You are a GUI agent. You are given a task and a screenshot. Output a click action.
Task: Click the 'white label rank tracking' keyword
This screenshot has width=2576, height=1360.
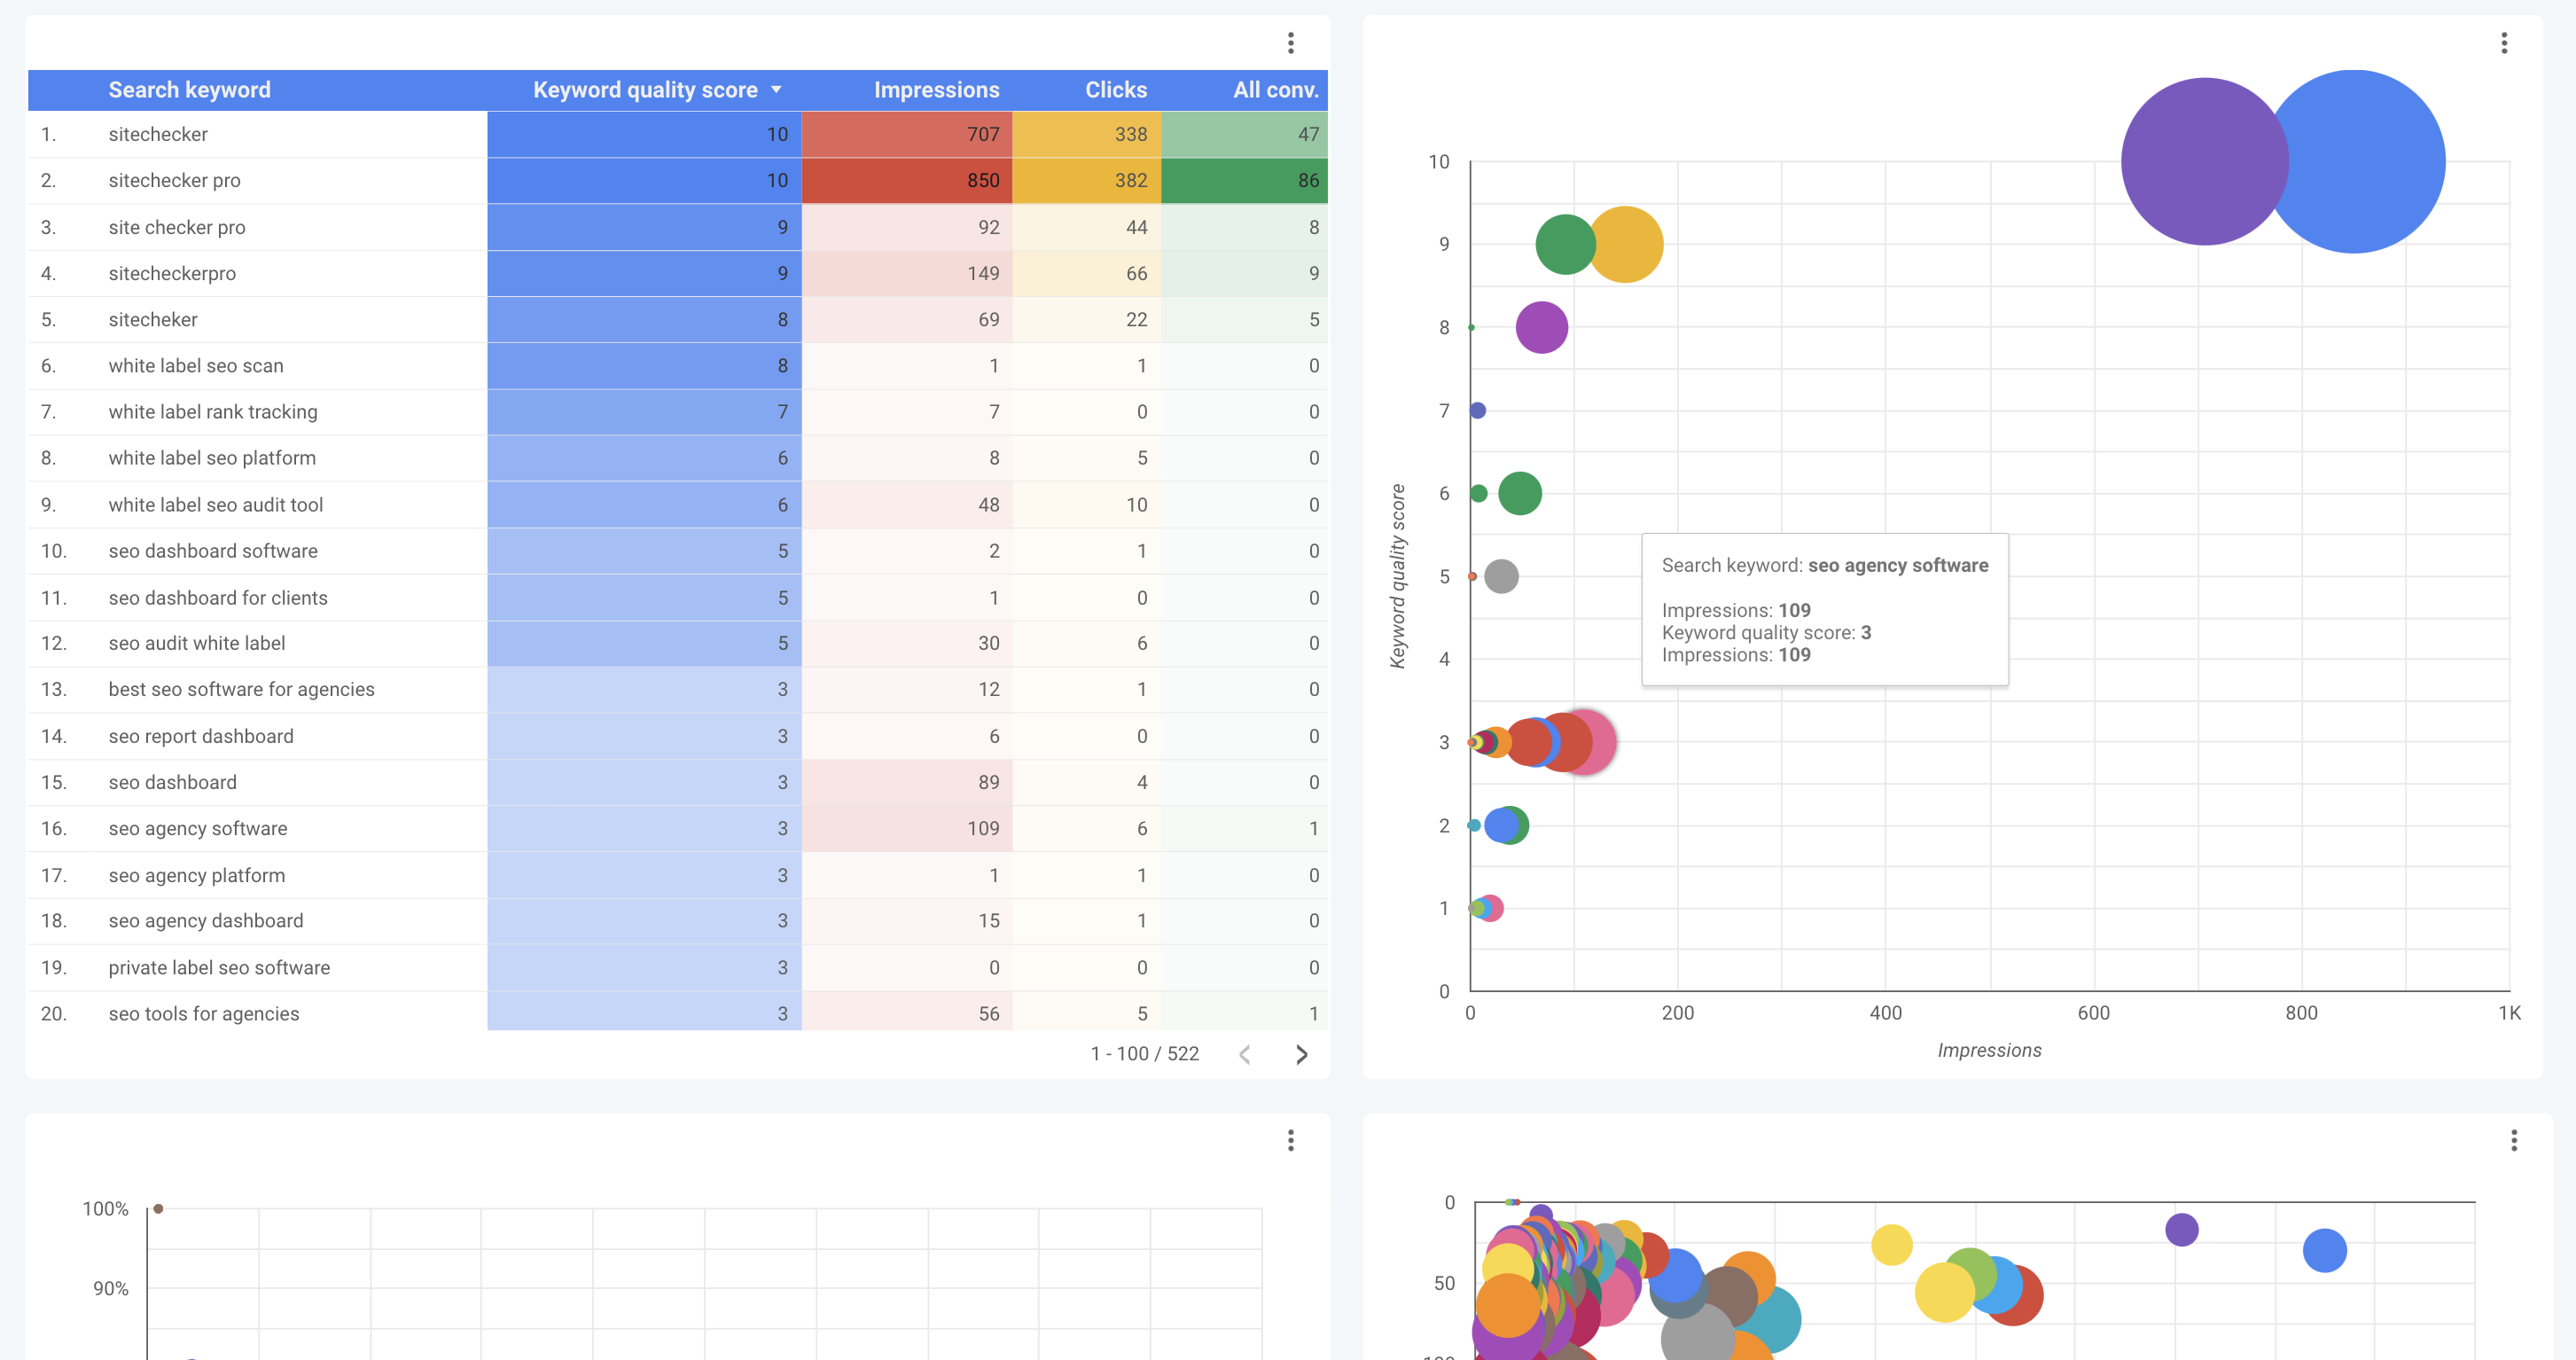point(213,411)
